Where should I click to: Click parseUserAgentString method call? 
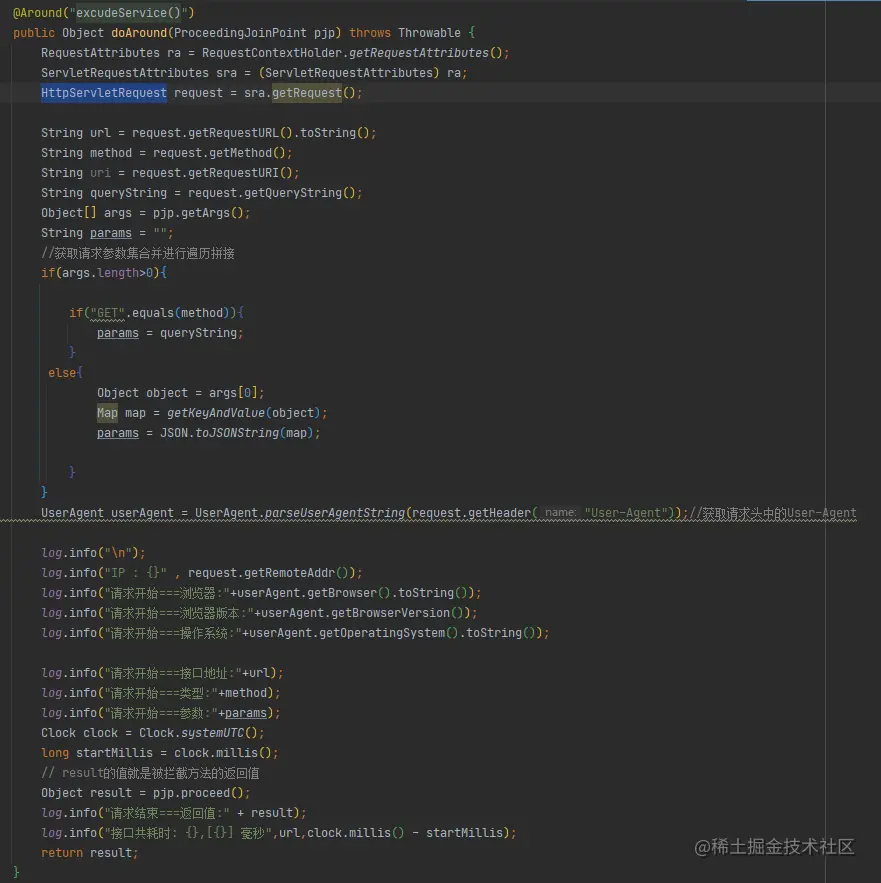point(335,513)
